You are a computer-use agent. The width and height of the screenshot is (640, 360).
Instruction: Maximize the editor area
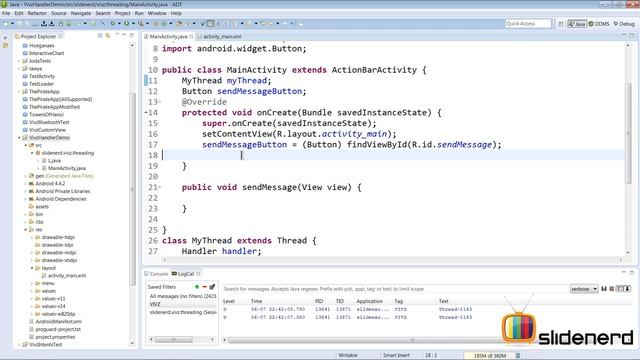[x=632, y=36]
